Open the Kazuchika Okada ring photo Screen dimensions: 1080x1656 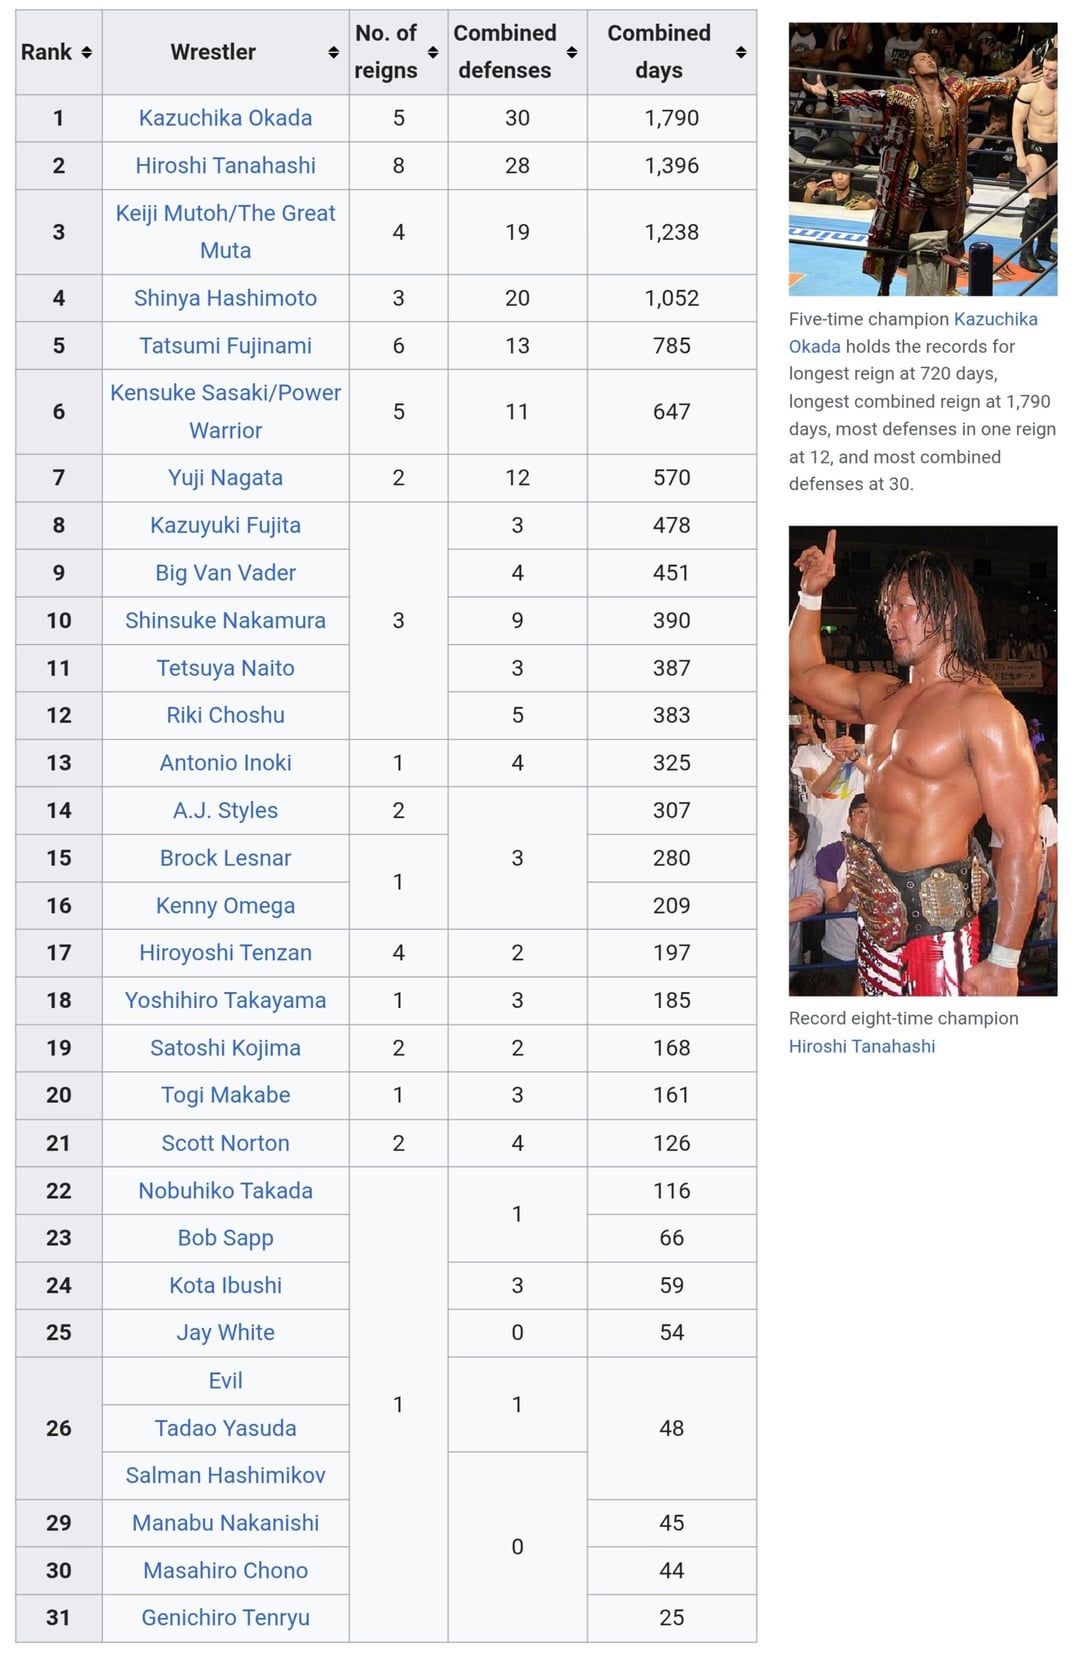(922, 159)
